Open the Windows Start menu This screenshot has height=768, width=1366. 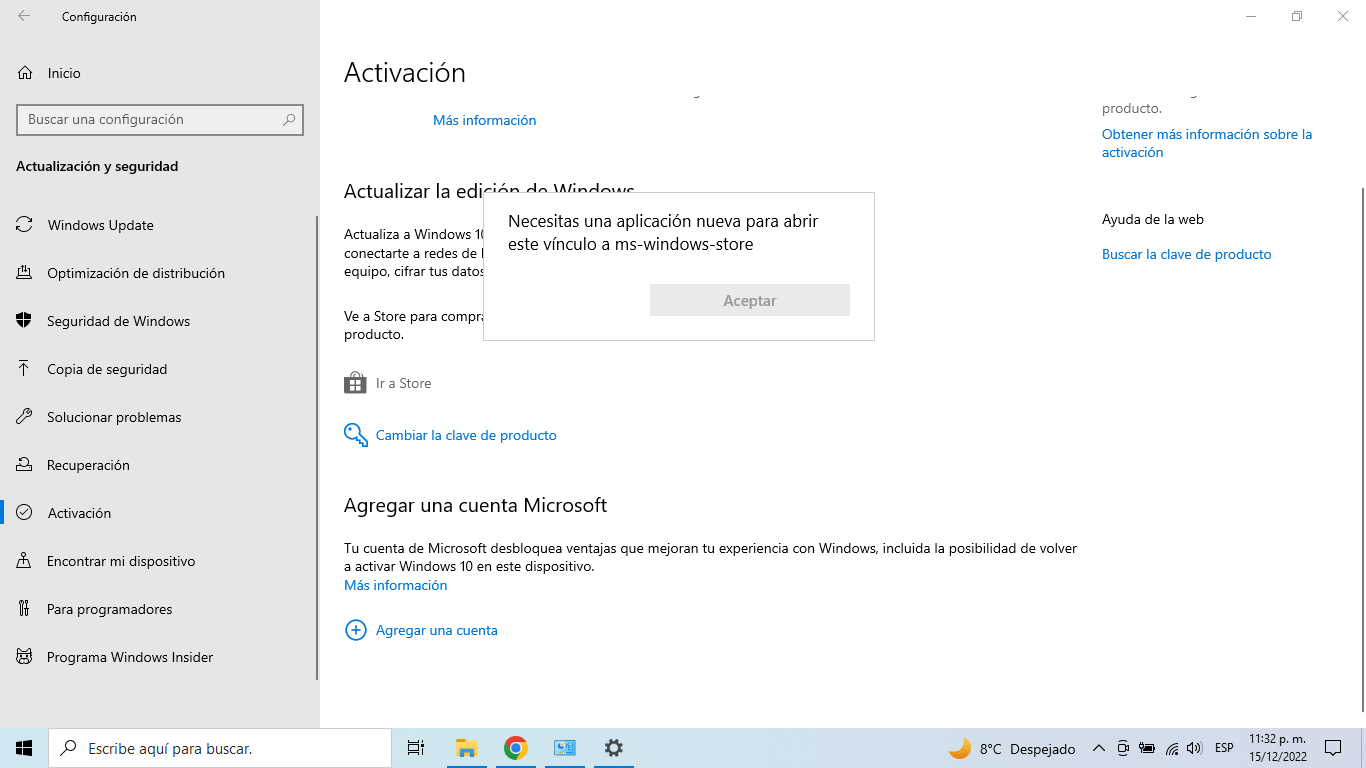click(24, 748)
